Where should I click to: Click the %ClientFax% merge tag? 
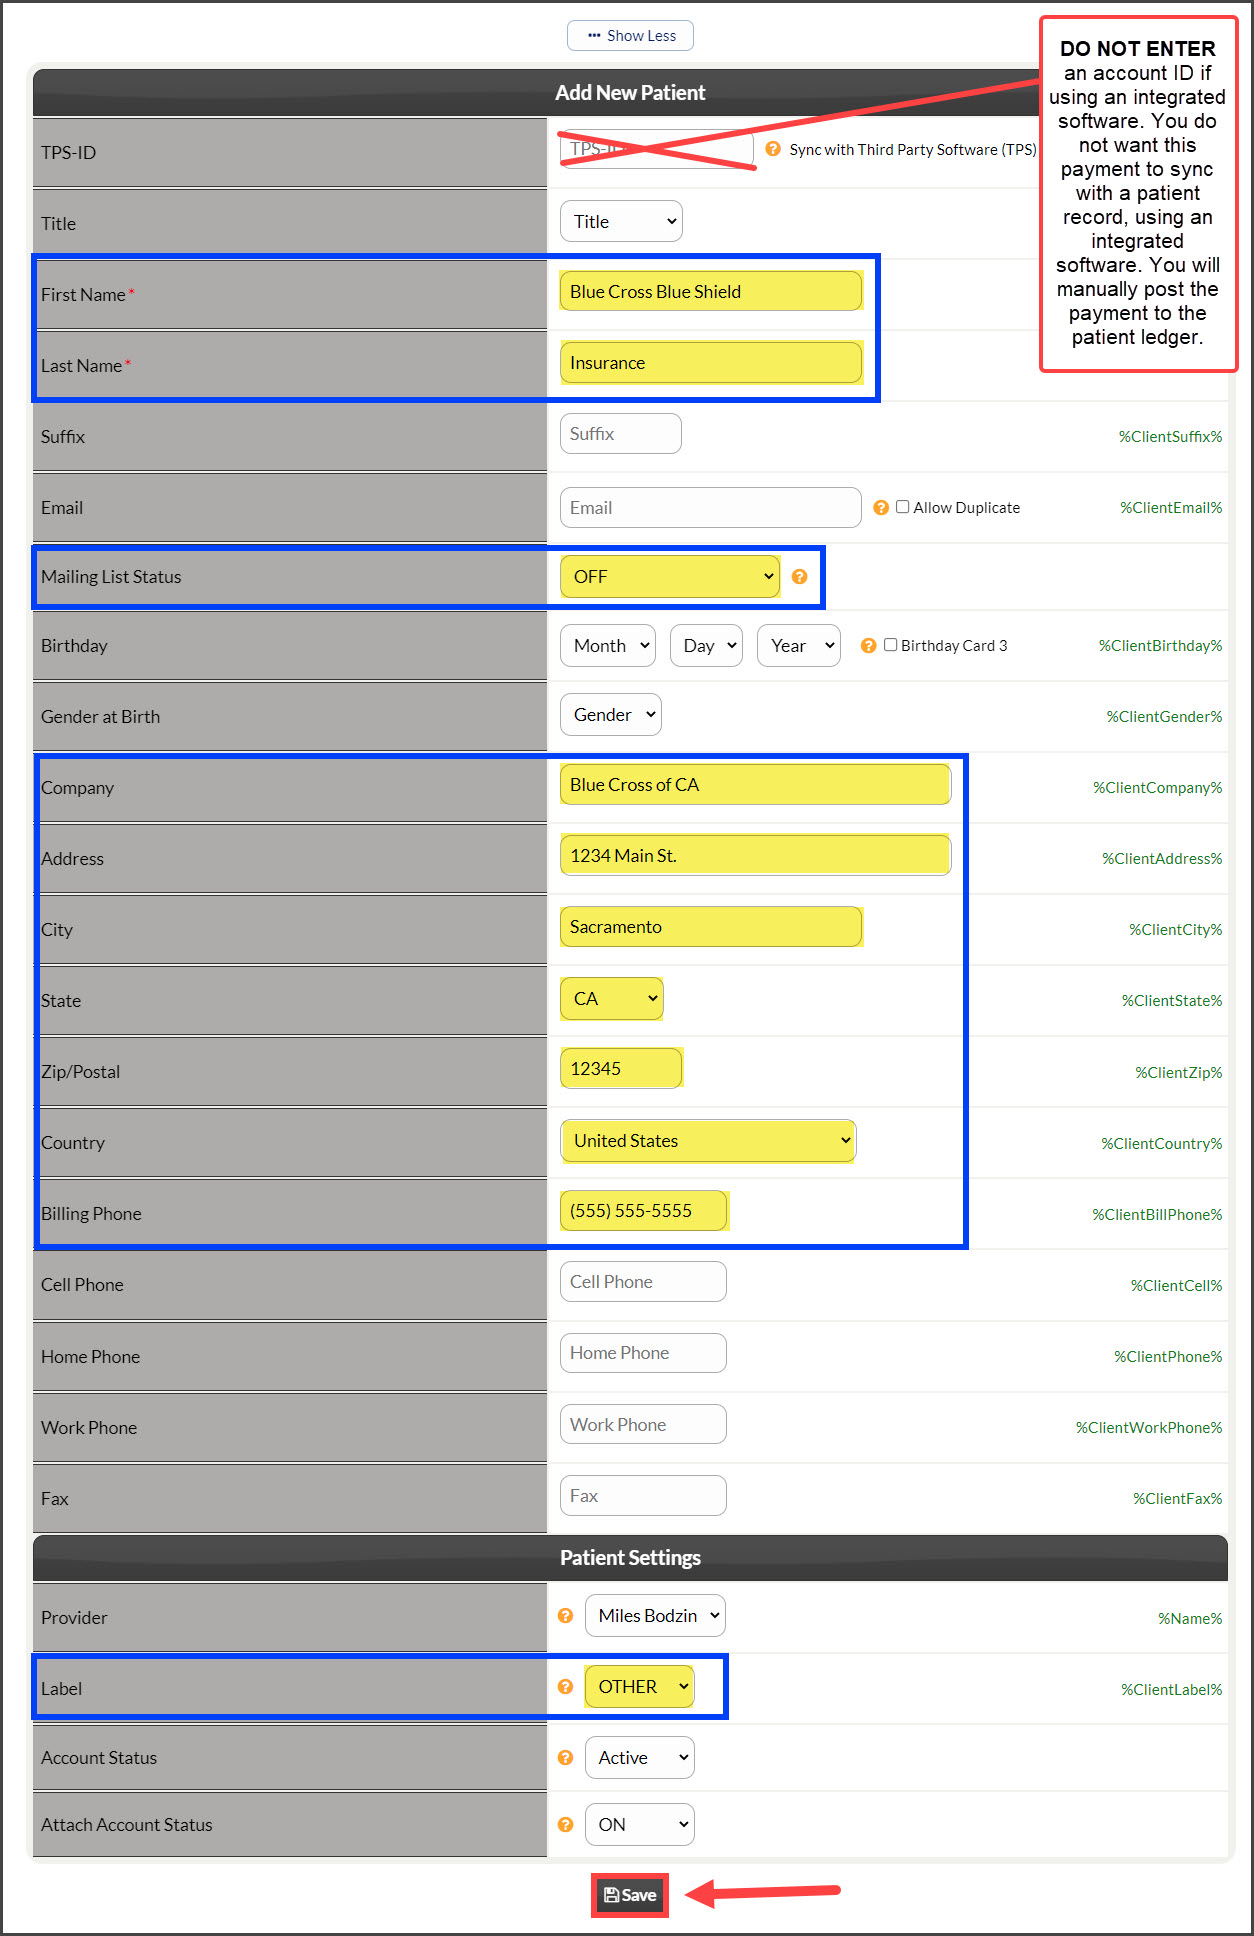[1177, 1499]
